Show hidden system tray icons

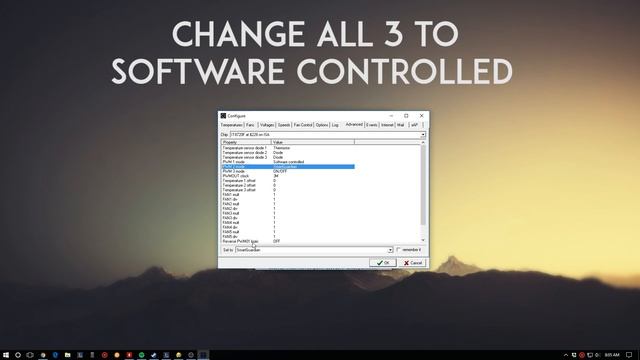[x=566, y=355]
